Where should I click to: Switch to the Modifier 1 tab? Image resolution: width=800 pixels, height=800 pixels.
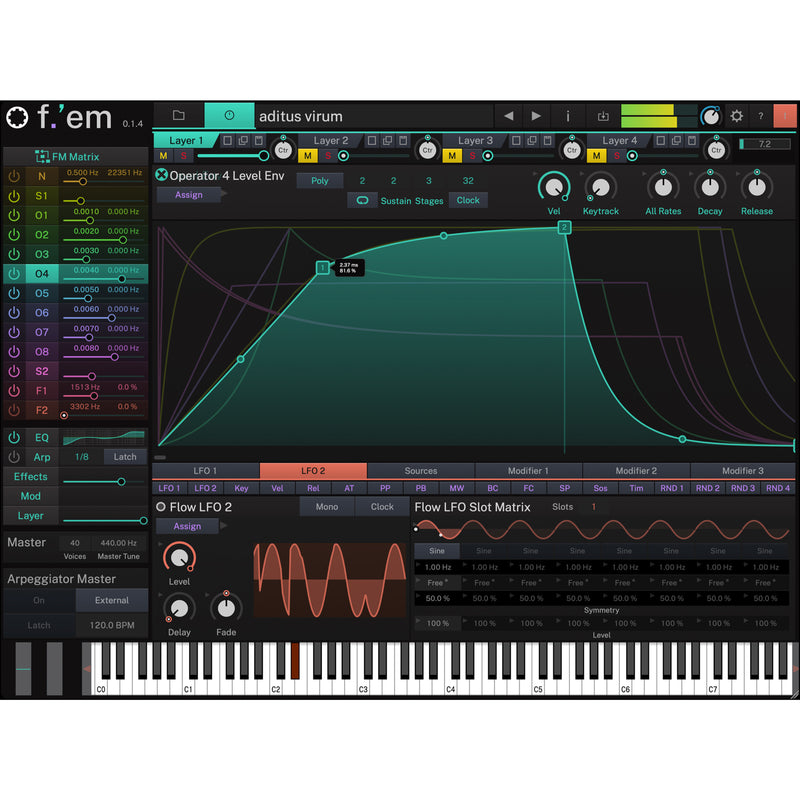(x=528, y=470)
